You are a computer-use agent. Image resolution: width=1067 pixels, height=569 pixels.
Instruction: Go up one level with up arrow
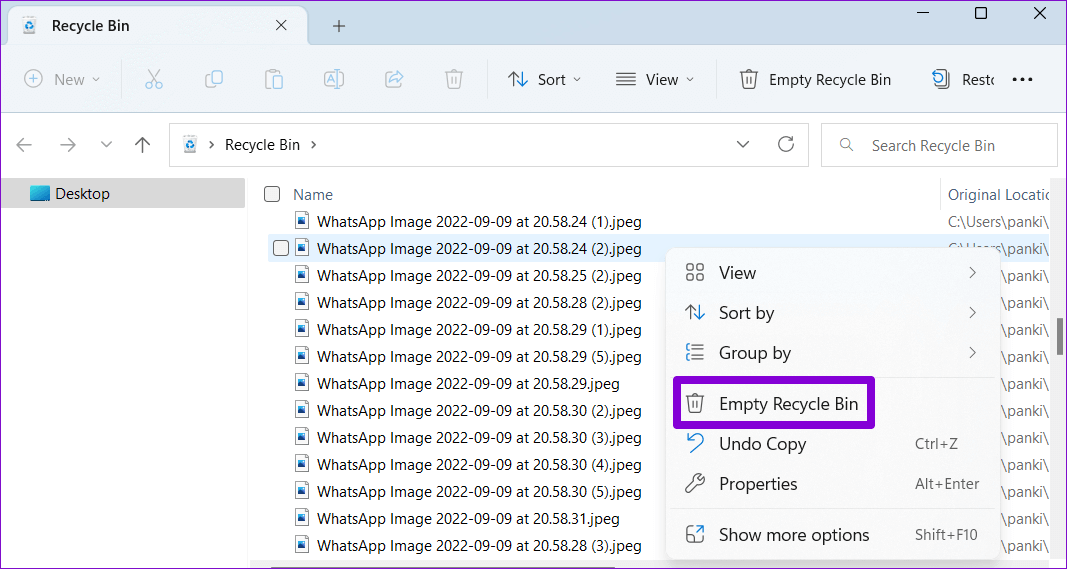[142, 145]
